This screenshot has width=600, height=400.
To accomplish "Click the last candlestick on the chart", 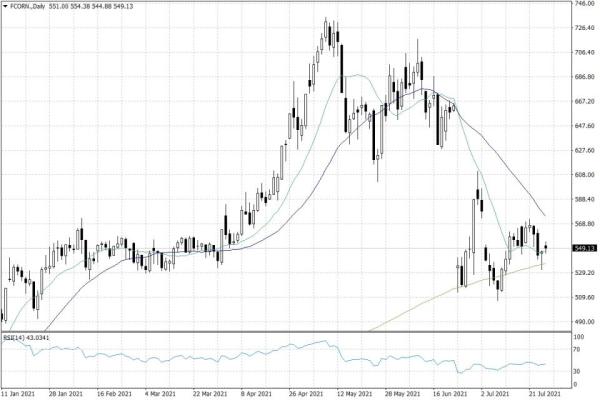I will 546,248.
